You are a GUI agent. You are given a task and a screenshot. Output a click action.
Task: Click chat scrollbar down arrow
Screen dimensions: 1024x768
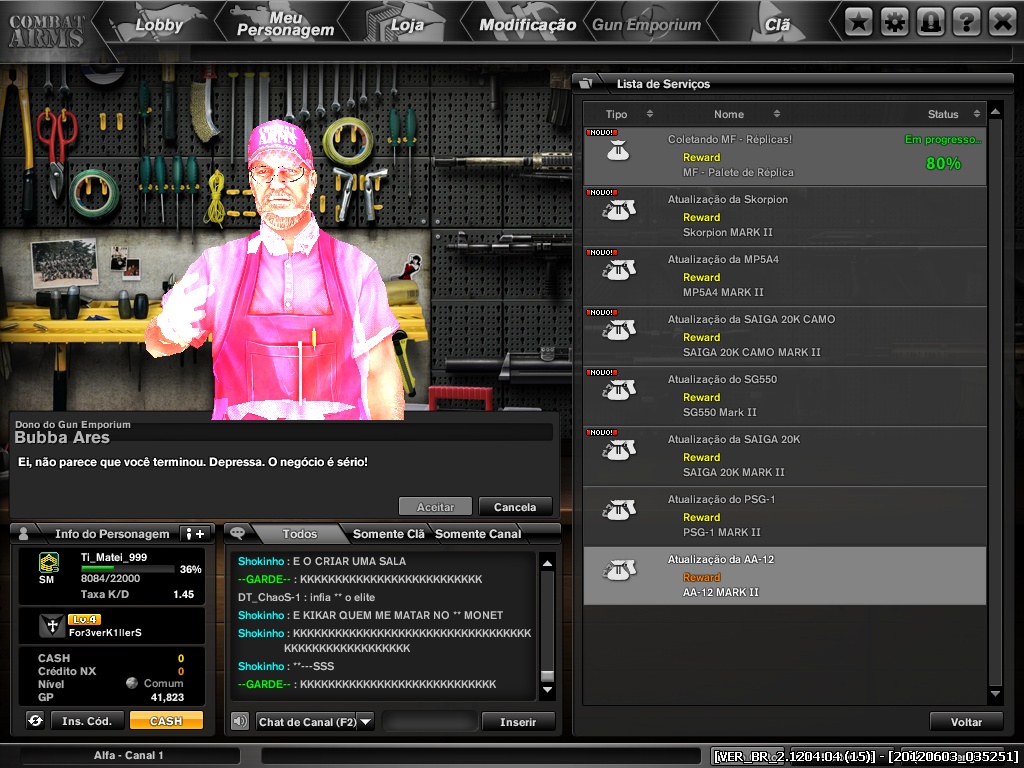(x=547, y=690)
